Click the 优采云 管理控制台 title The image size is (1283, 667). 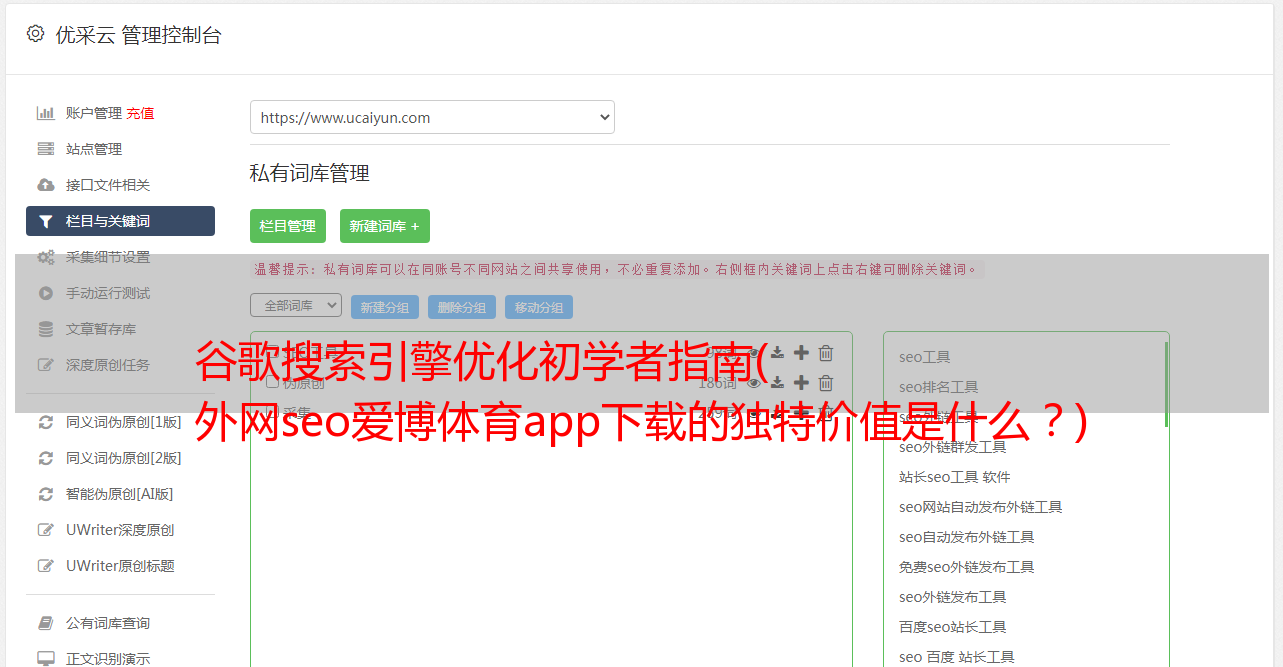(138, 35)
